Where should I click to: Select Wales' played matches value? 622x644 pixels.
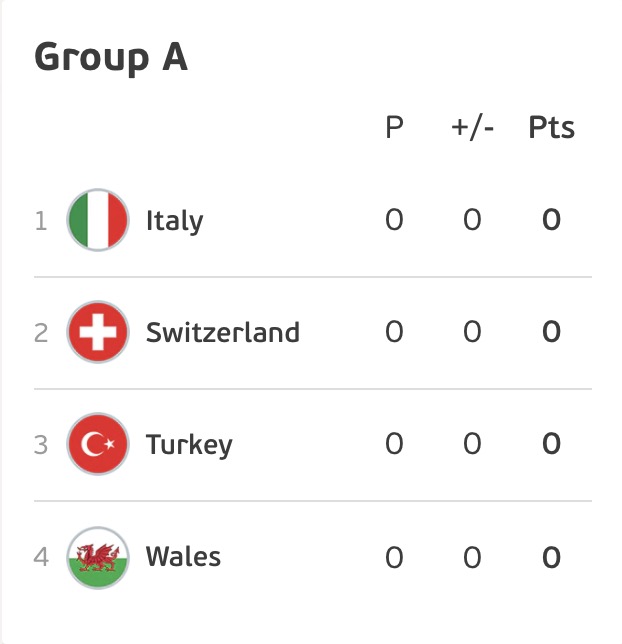tap(394, 558)
